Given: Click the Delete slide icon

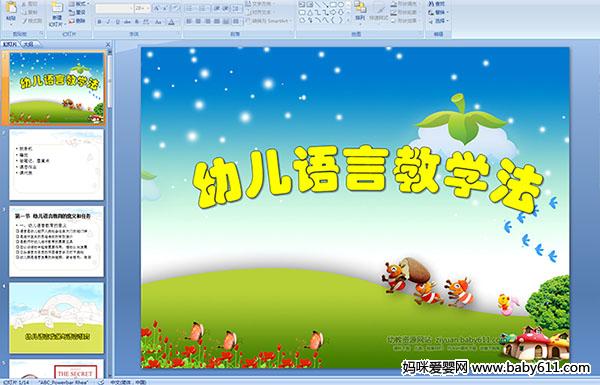Looking at the screenshot, I should pyautogui.click(x=77, y=21).
